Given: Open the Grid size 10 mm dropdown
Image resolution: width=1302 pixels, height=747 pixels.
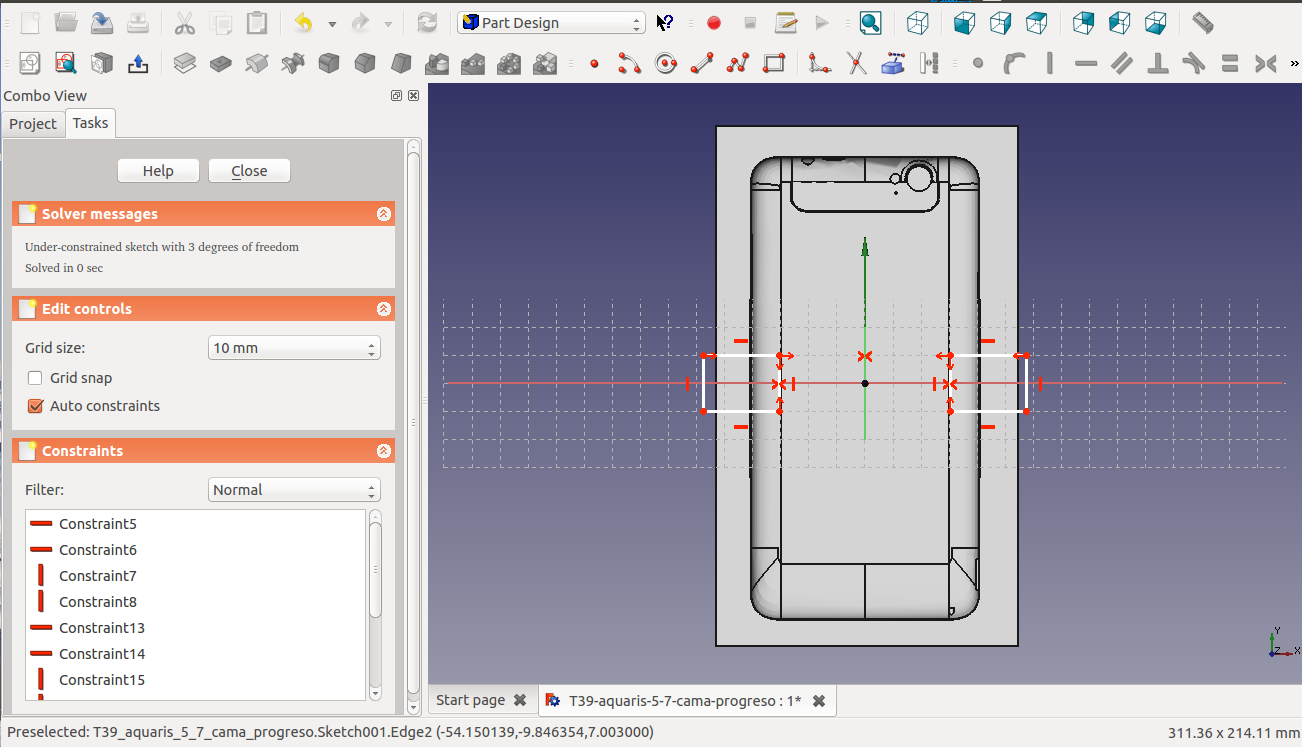Looking at the screenshot, I should coord(294,348).
